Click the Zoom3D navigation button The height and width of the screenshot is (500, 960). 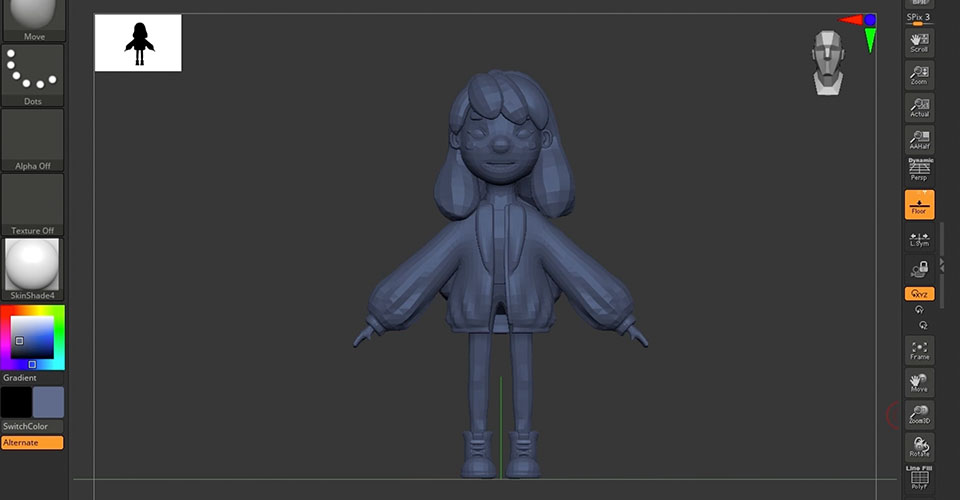920,415
